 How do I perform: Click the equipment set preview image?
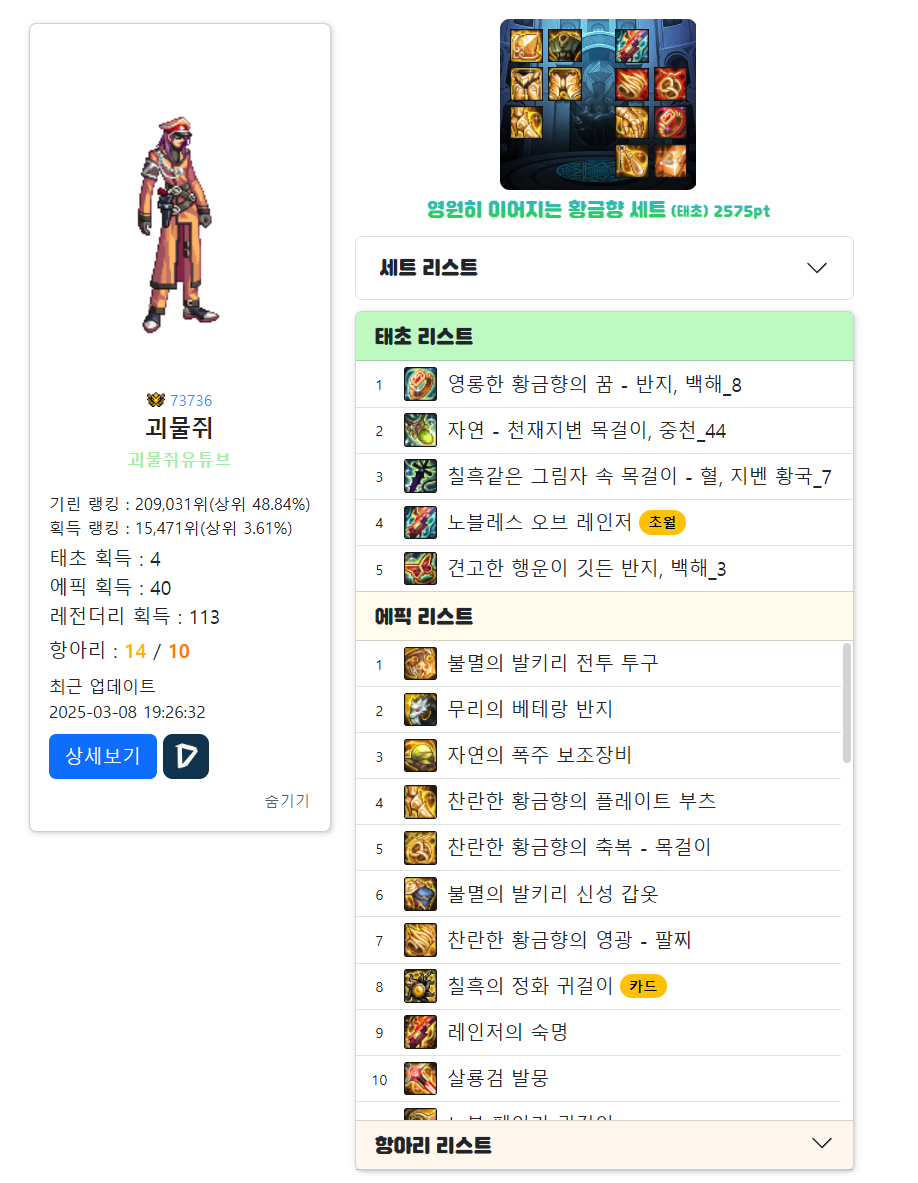597,104
